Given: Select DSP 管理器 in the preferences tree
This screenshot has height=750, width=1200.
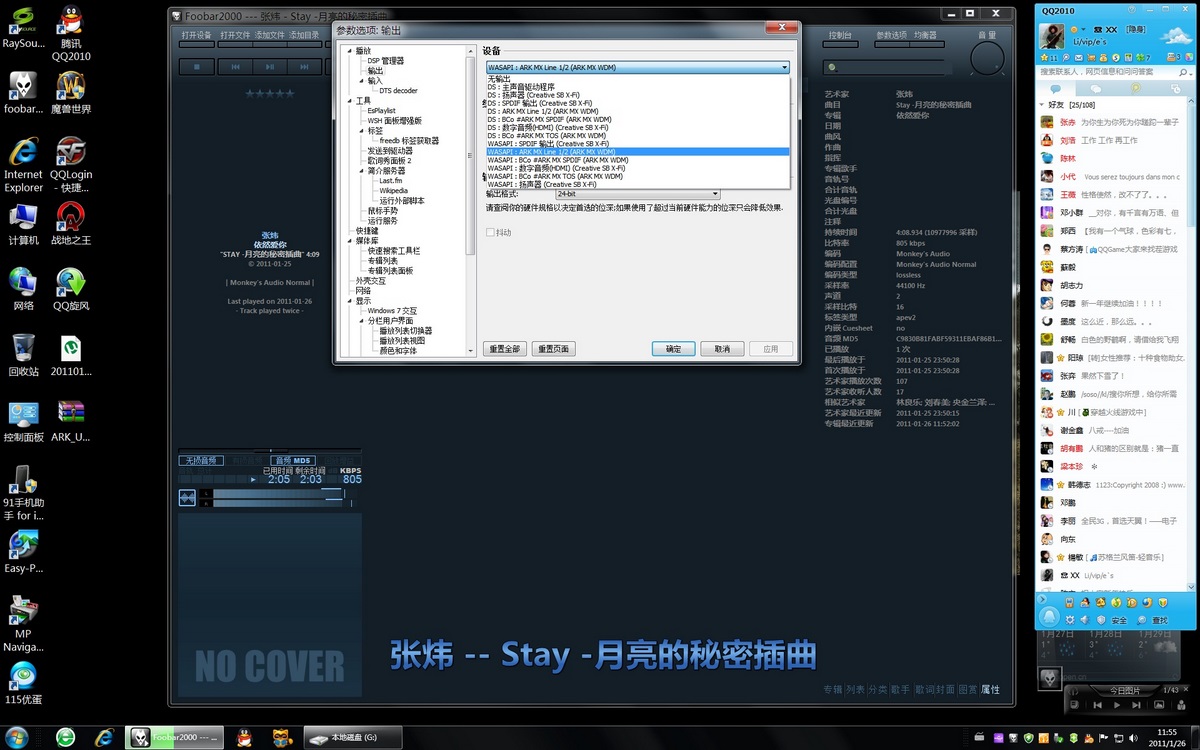Looking at the screenshot, I should (x=386, y=61).
